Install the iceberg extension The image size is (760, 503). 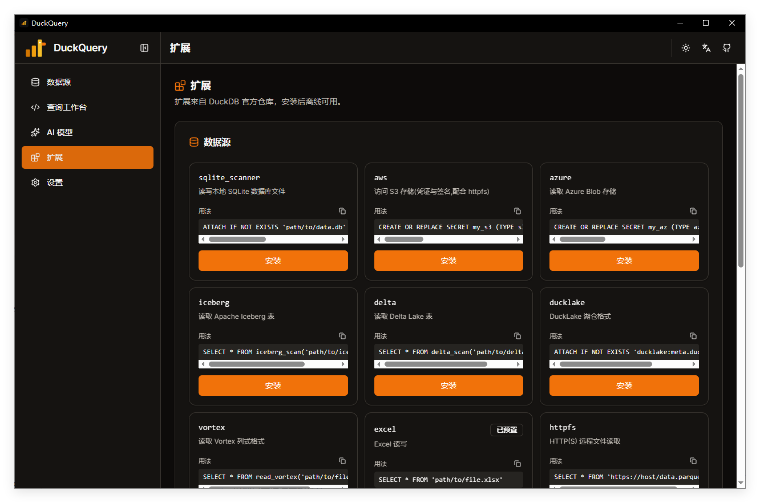click(273, 386)
